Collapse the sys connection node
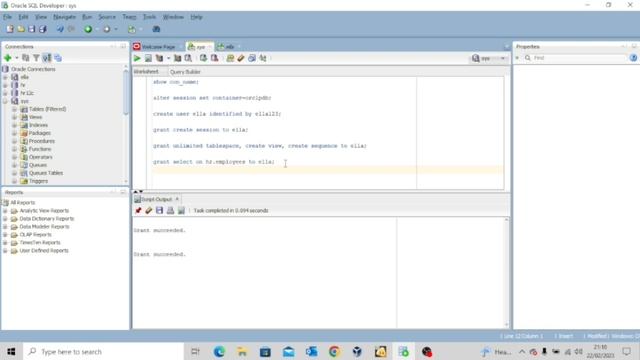 5,101
